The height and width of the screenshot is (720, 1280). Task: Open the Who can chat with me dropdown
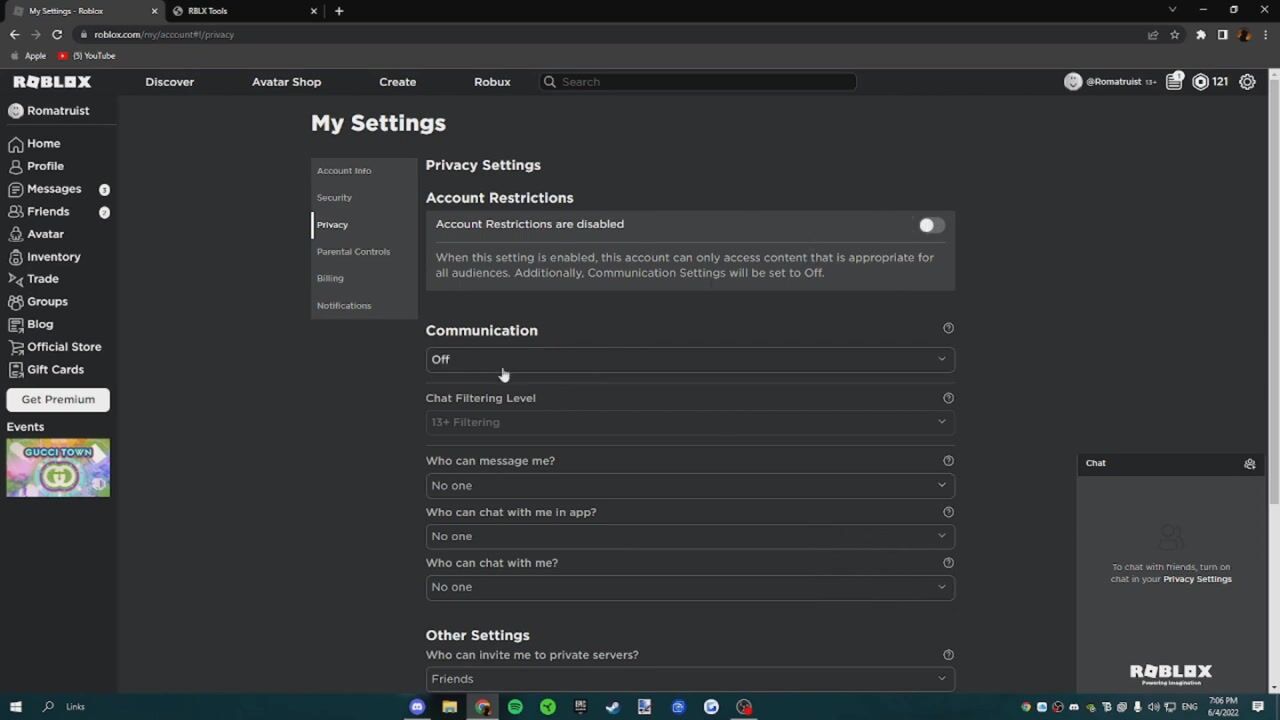click(690, 587)
